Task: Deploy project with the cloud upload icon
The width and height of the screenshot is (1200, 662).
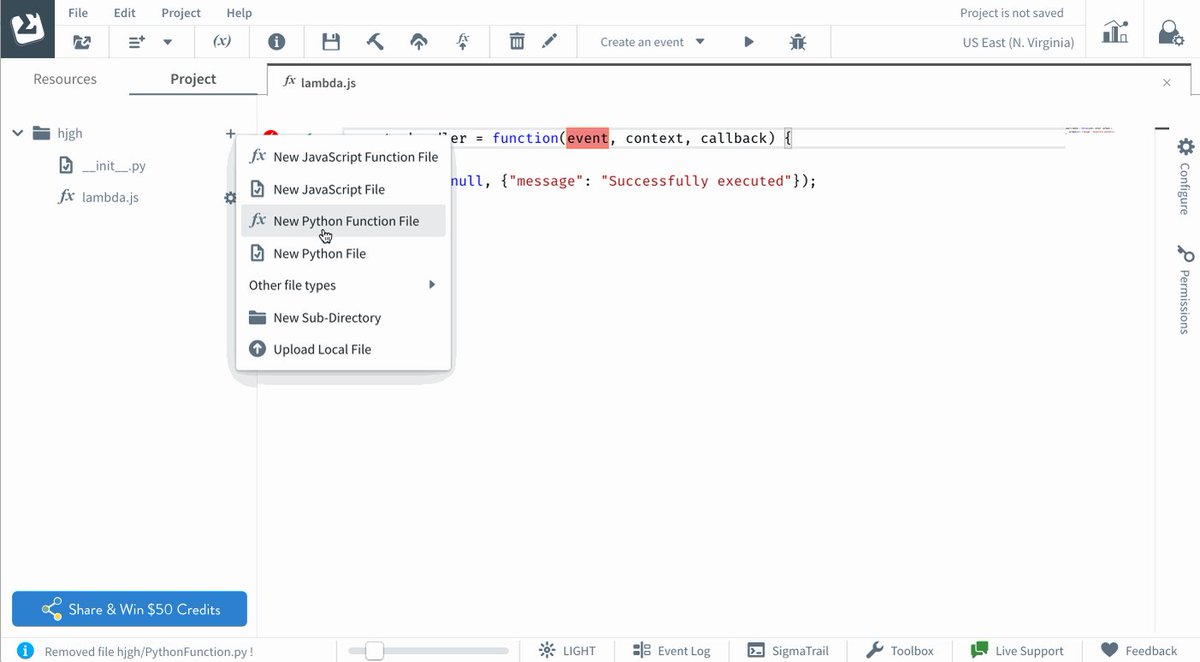Action: point(419,42)
